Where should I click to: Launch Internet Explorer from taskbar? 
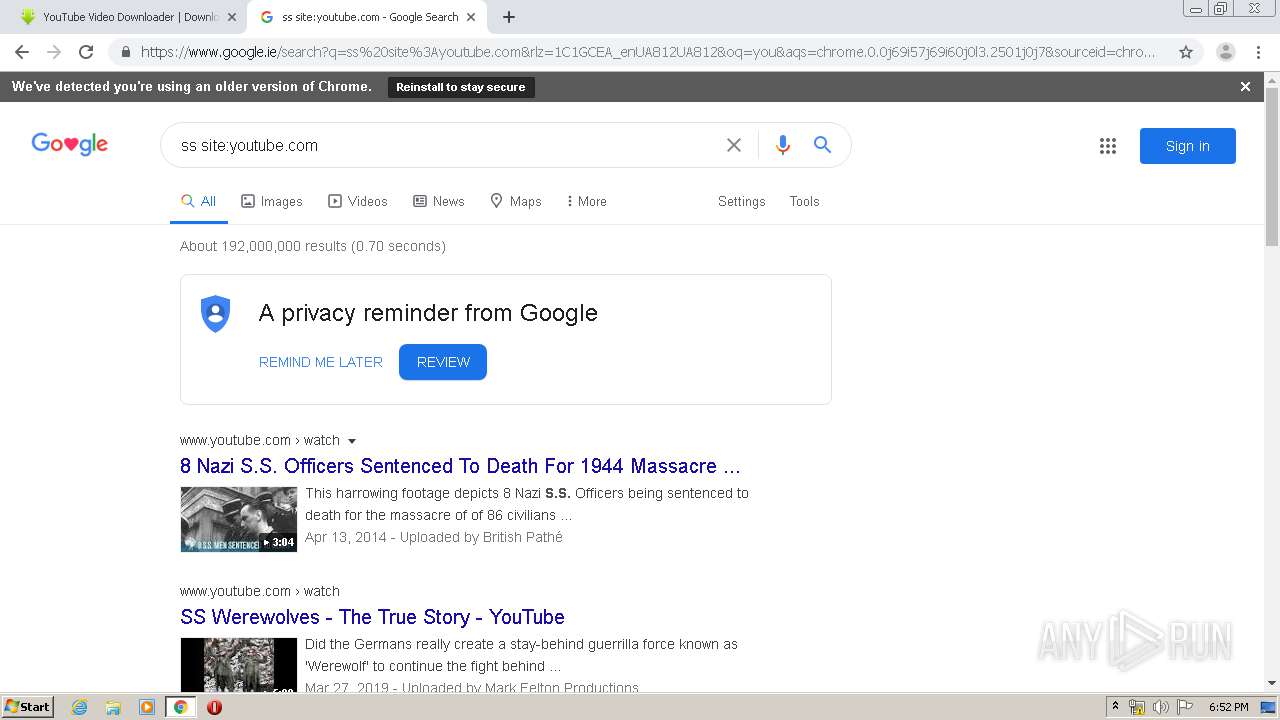(x=80, y=707)
